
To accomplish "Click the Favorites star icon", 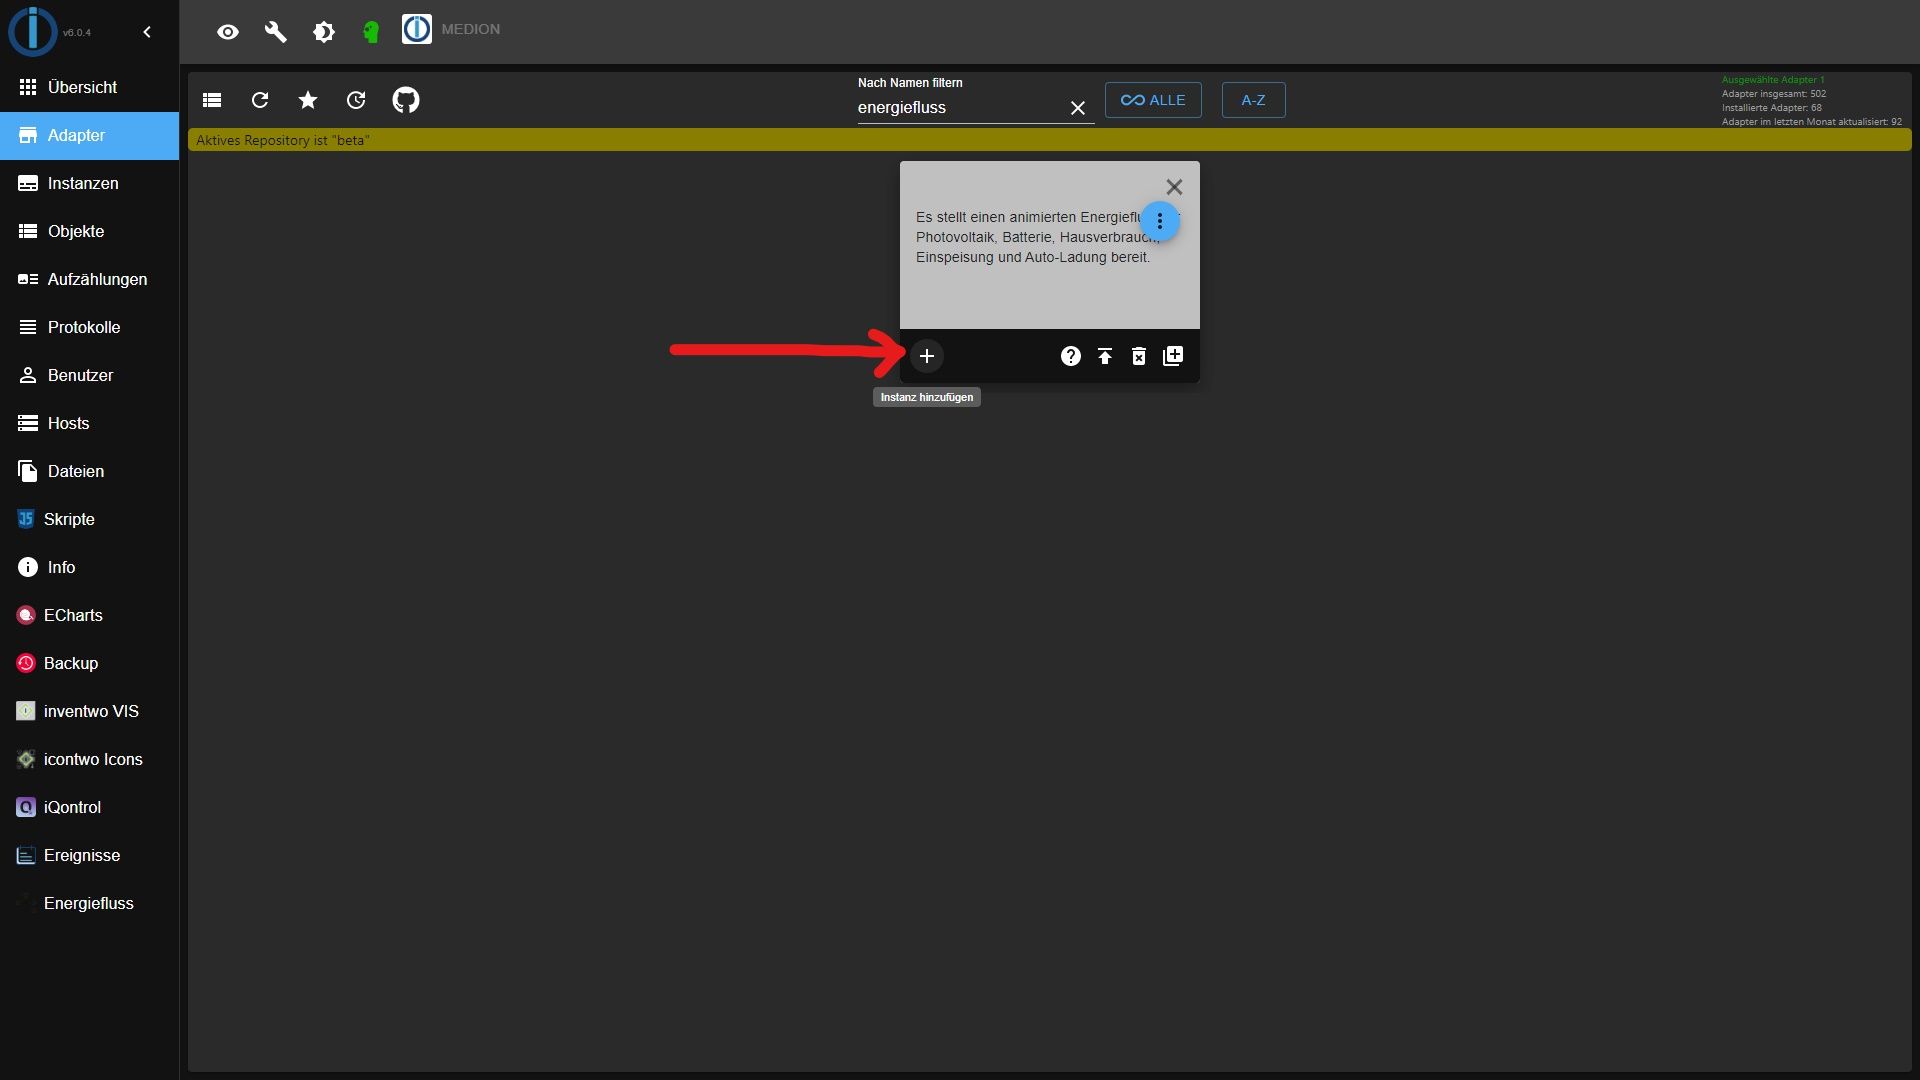I will [307, 99].
